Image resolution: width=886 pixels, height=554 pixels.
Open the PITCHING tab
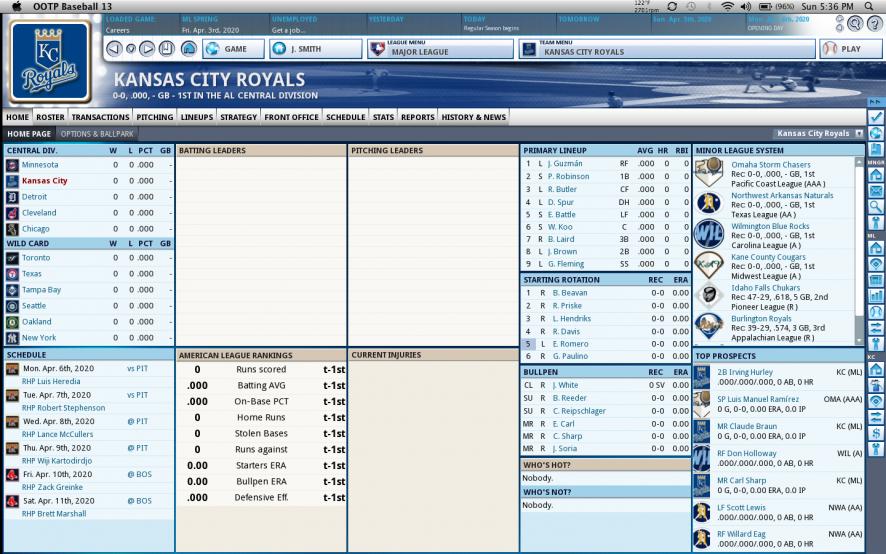(x=155, y=117)
